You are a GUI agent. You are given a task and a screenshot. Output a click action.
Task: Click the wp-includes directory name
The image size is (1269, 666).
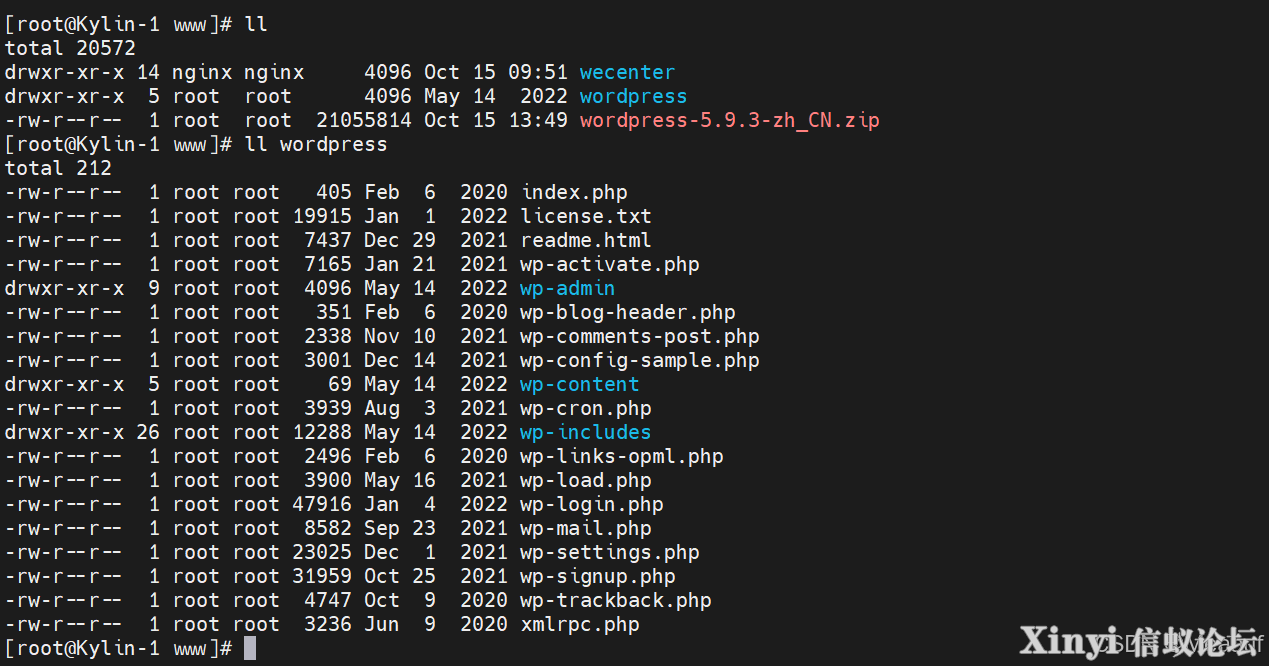point(585,433)
